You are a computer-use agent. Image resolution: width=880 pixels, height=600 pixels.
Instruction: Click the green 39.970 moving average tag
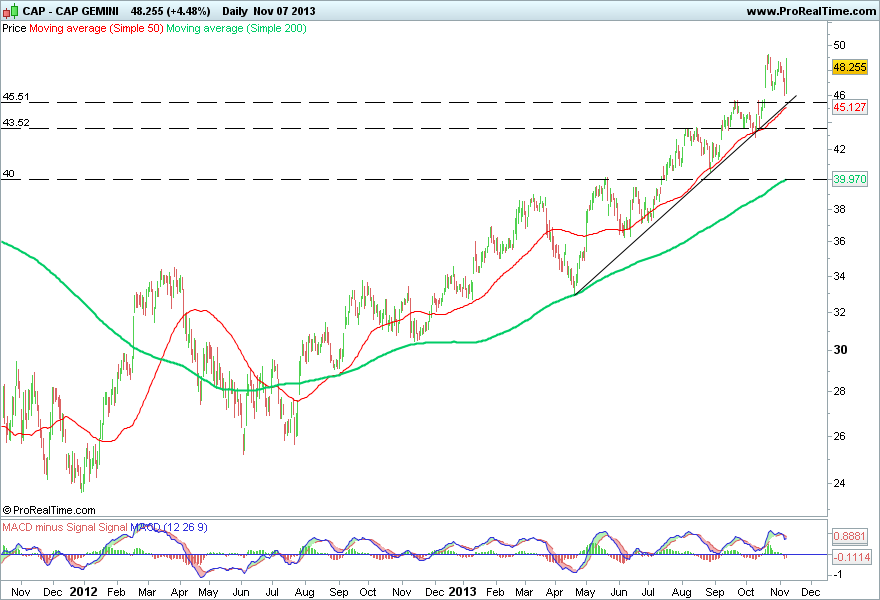click(850, 179)
